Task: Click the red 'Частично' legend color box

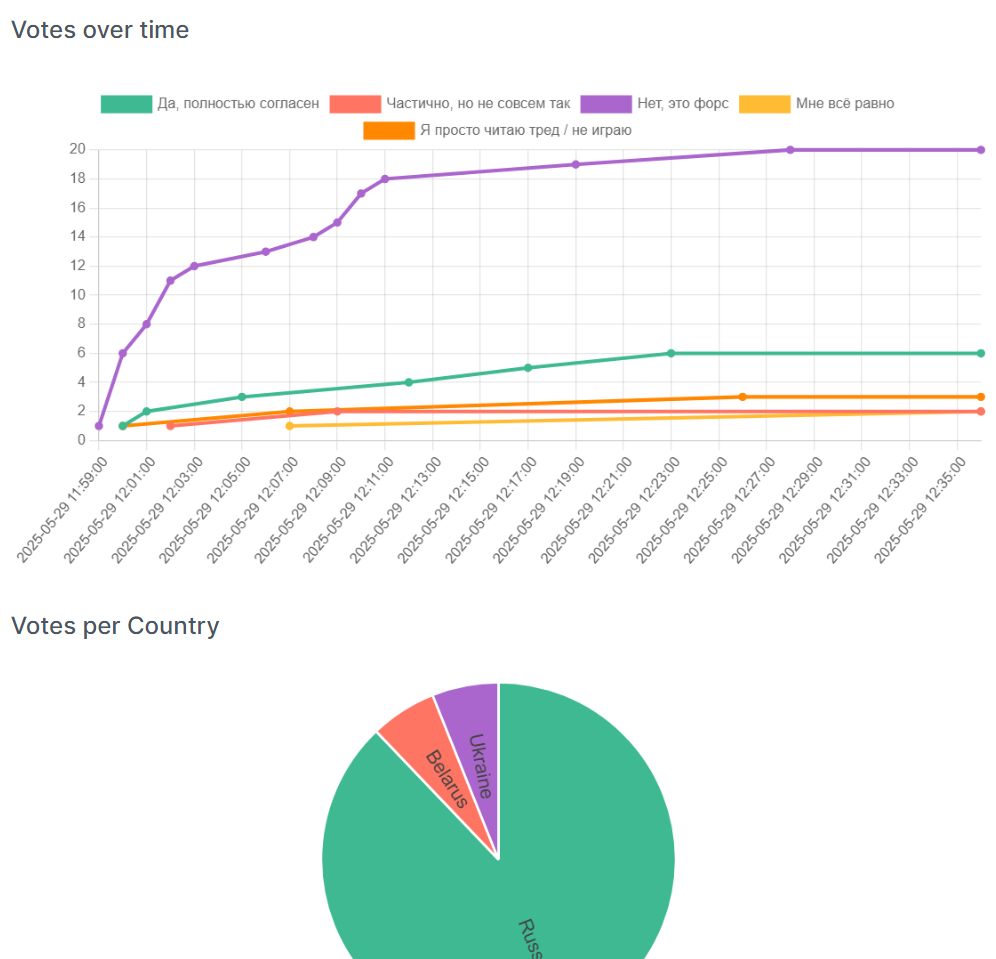Action: click(x=355, y=104)
